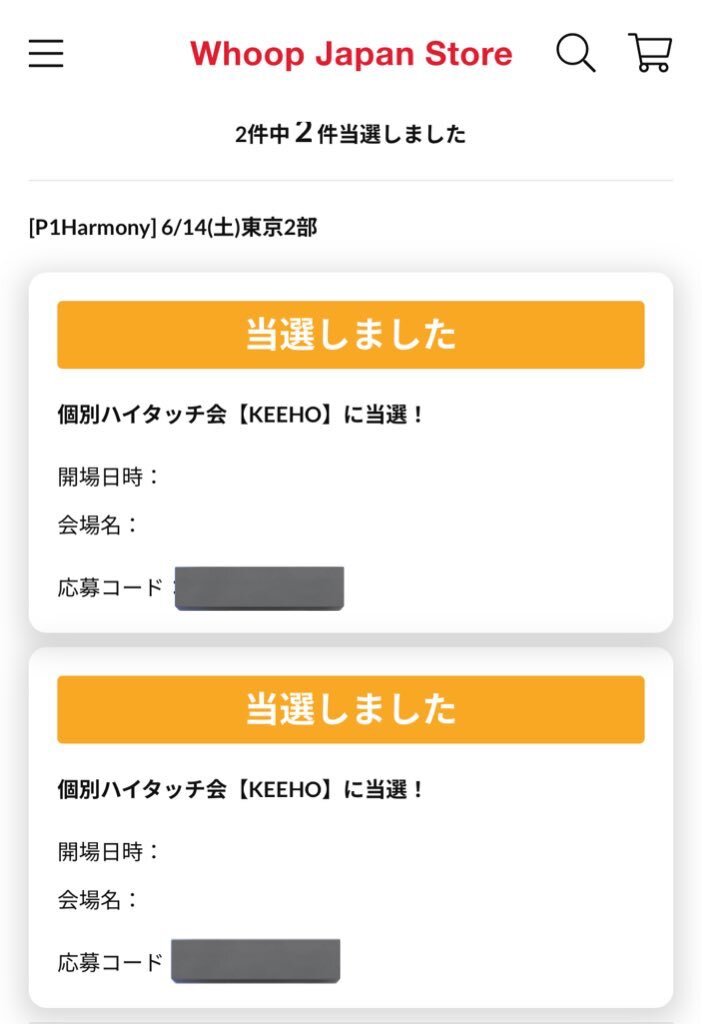Tap the first orange 当選しました banner
The width and height of the screenshot is (702, 1024).
tap(351, 335)
